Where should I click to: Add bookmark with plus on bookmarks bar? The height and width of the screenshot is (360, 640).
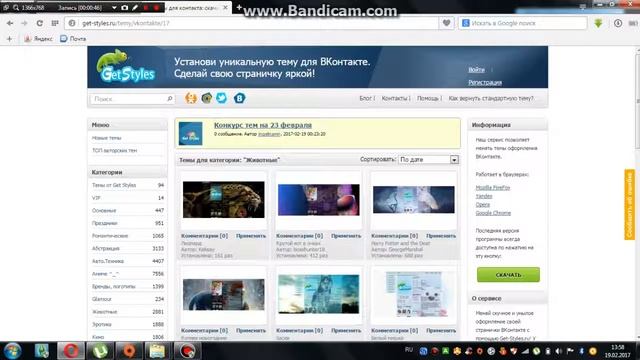[x=9, y=39]
